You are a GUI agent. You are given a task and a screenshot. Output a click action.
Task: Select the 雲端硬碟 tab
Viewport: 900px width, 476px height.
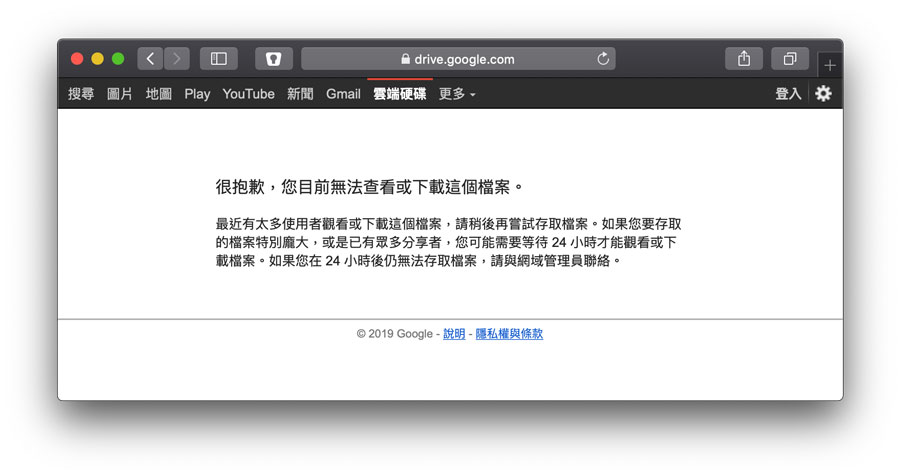coord(399,94)
